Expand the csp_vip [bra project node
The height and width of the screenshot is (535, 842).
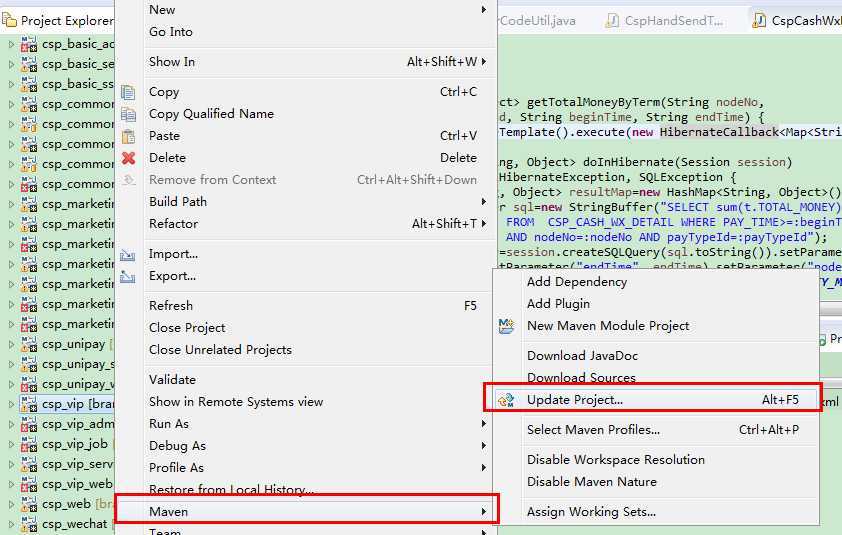tap(11, 404)
